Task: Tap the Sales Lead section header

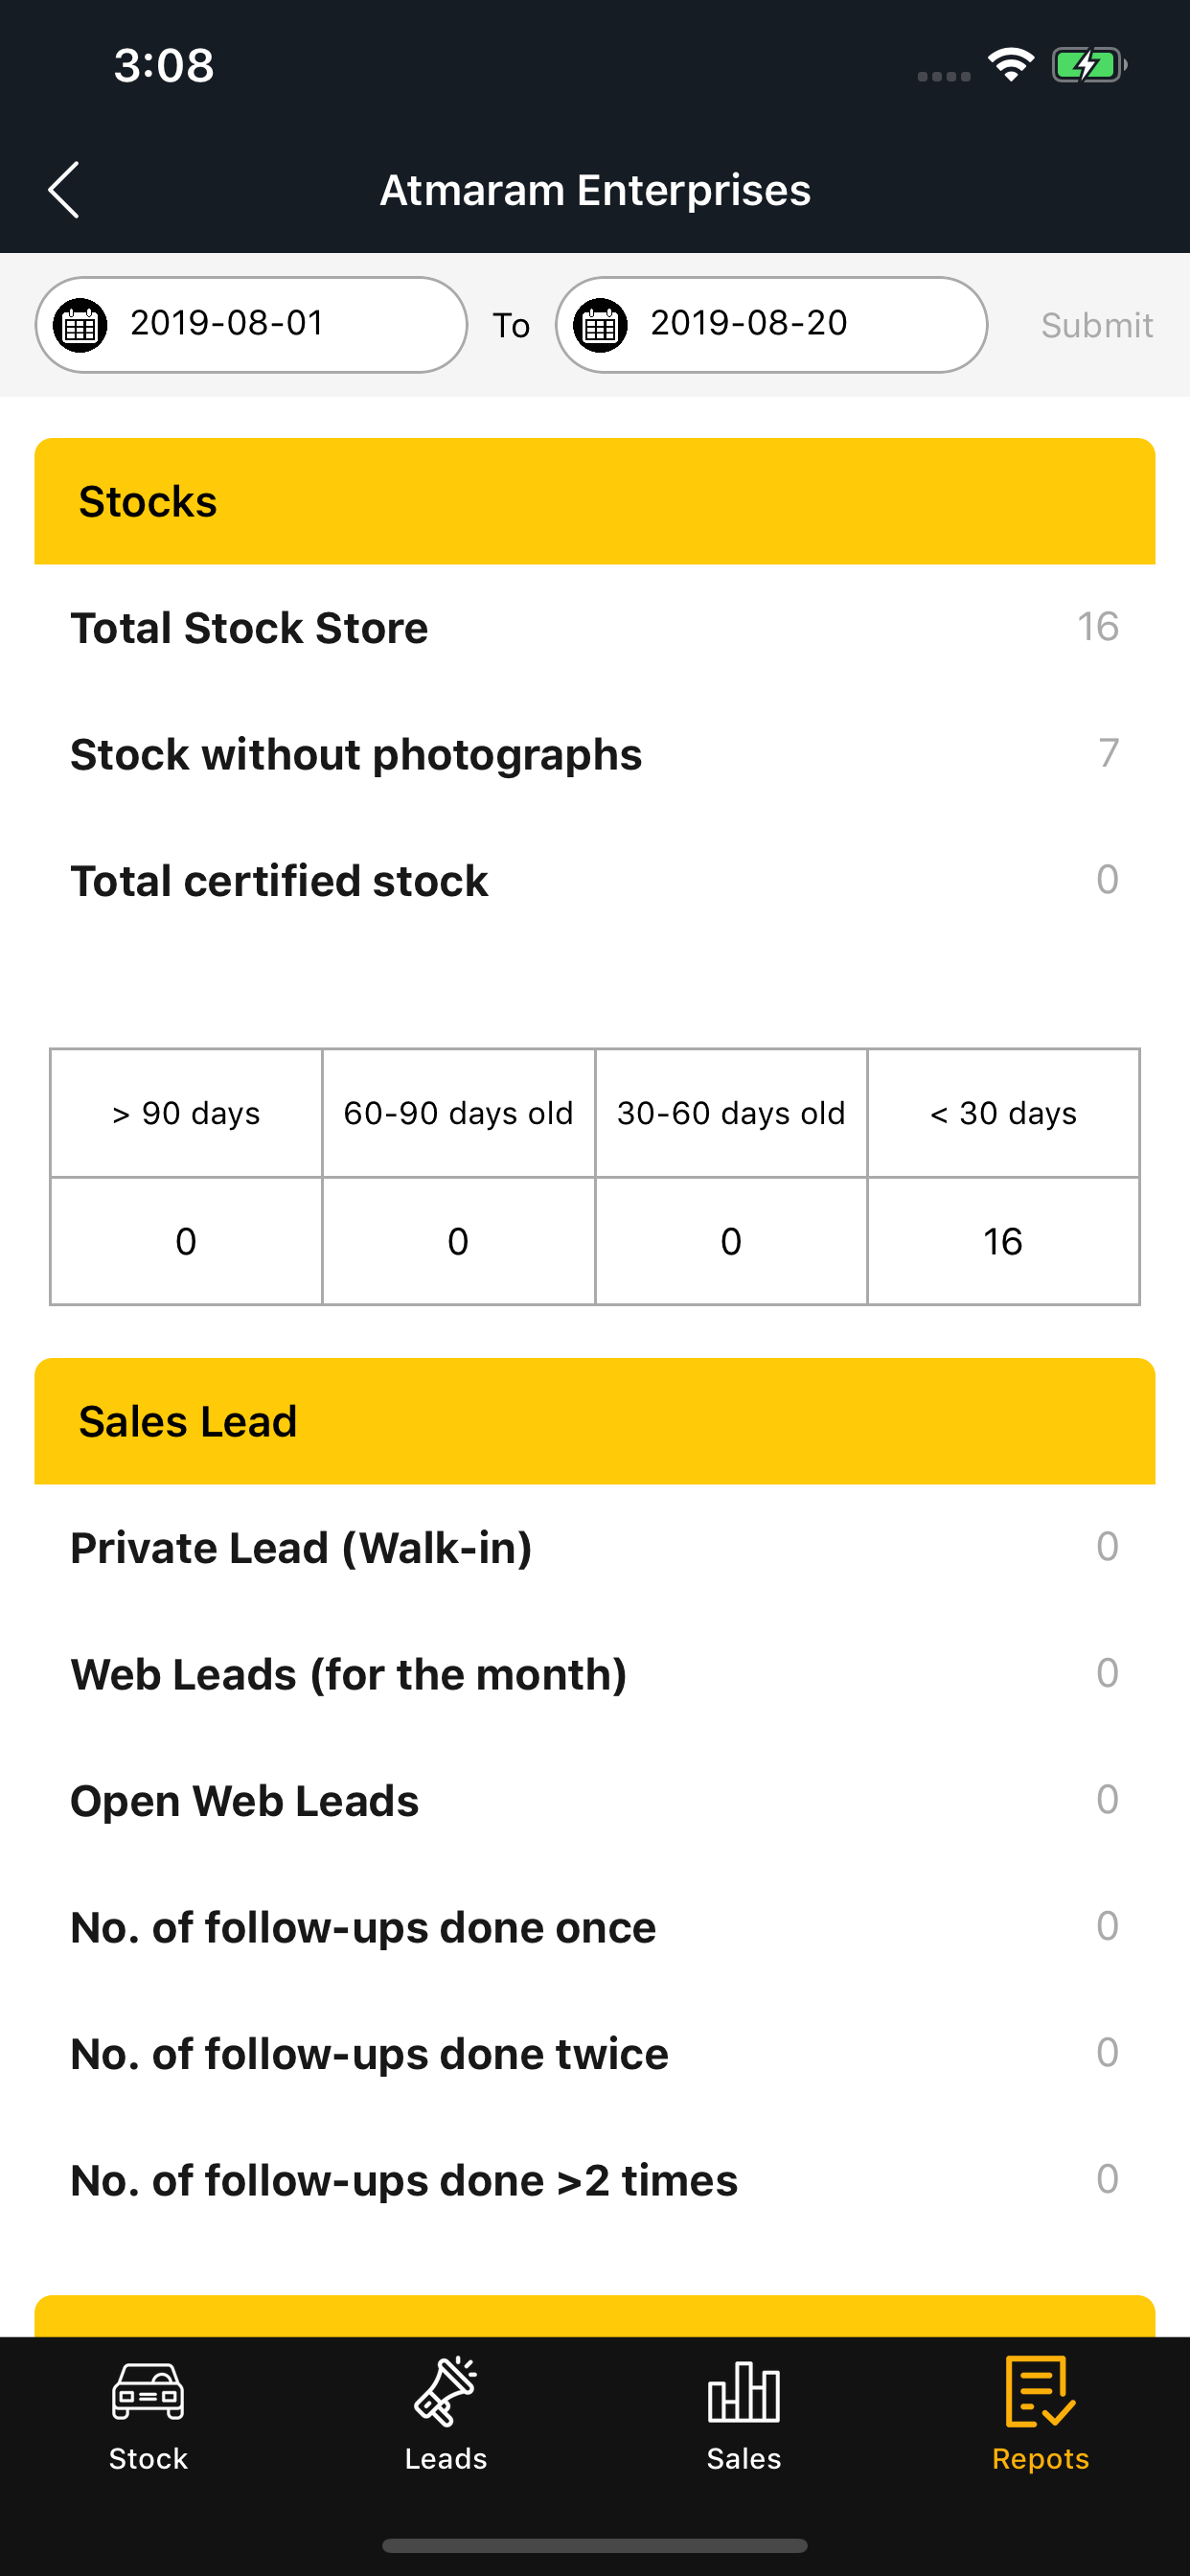Action: click(x=595, y=1421)
